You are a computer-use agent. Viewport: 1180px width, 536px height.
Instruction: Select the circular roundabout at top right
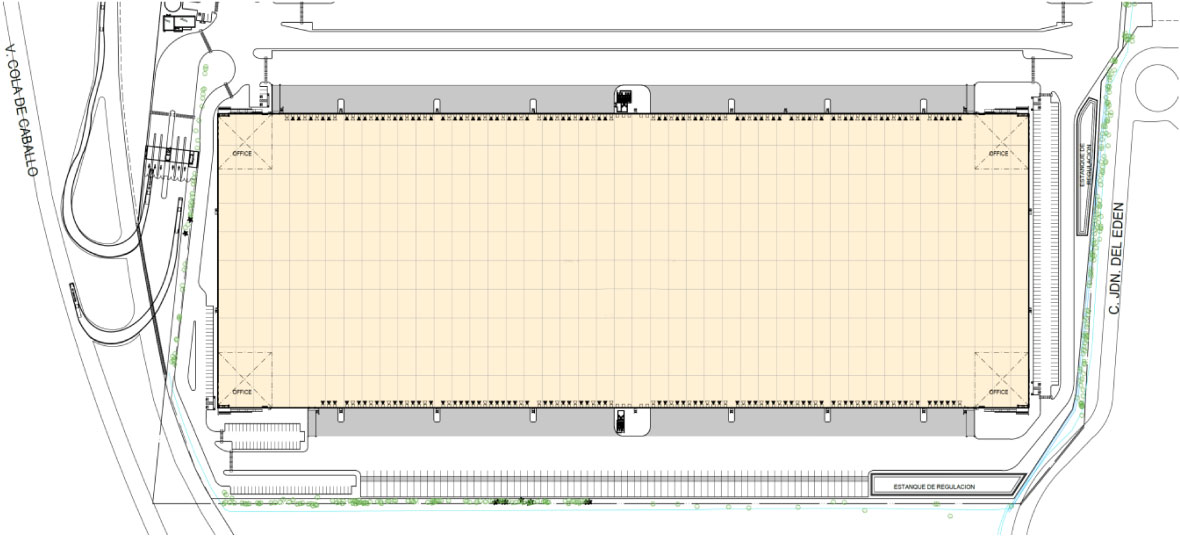click(1161, 91)
